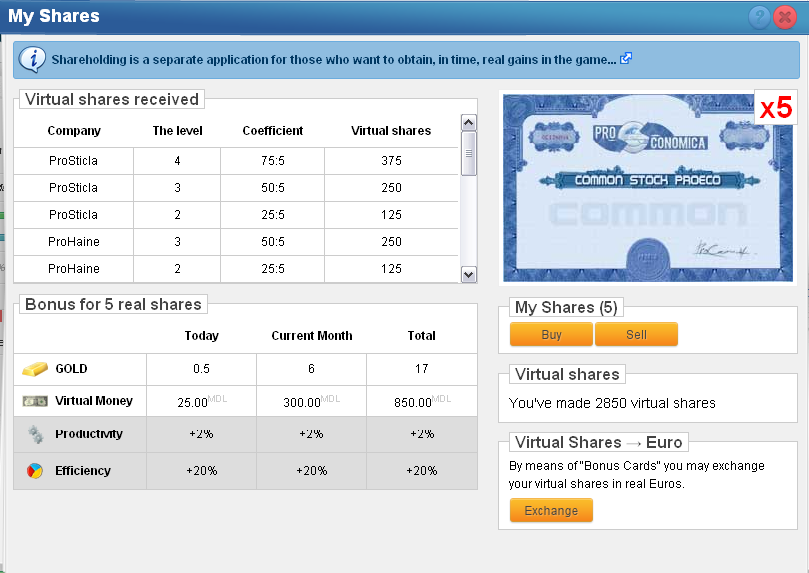Click the Productivity gears icon
The width and height of the screenshot is (809, 573).
(x=35, y=434)
